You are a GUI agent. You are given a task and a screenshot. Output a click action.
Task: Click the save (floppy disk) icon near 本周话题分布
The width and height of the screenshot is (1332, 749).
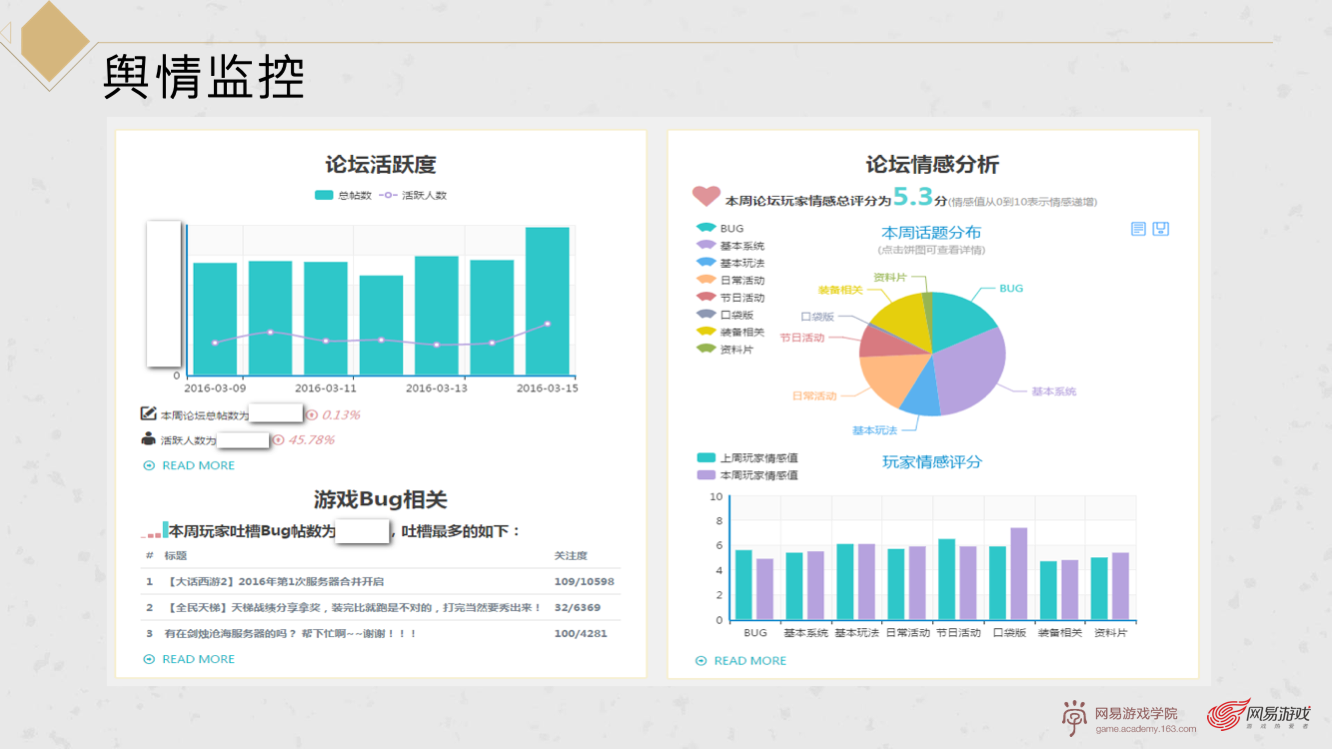pos(1160,229)
